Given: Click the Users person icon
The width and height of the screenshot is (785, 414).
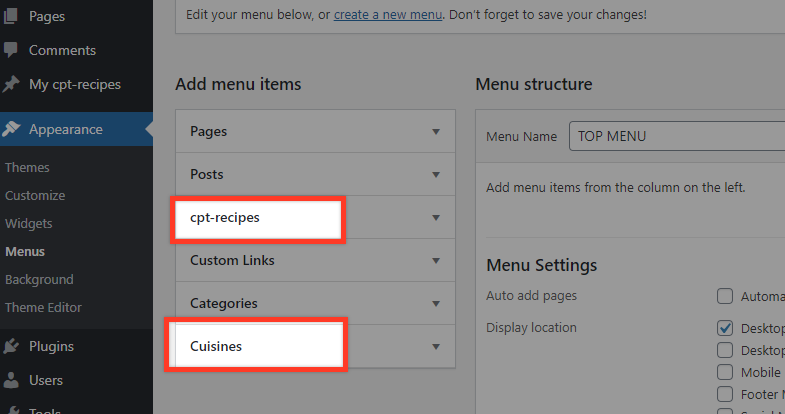Looking at the screenshot, I should [x=11, y=380].
